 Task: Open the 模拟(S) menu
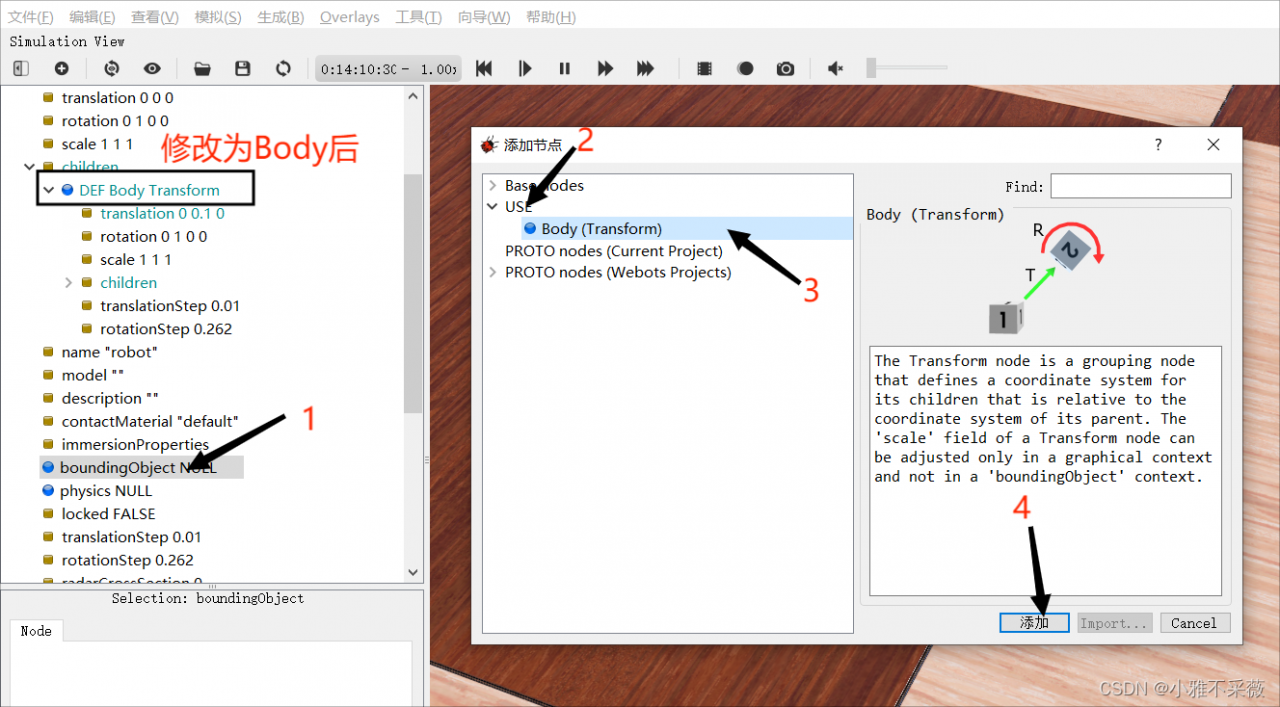[217, 17]
